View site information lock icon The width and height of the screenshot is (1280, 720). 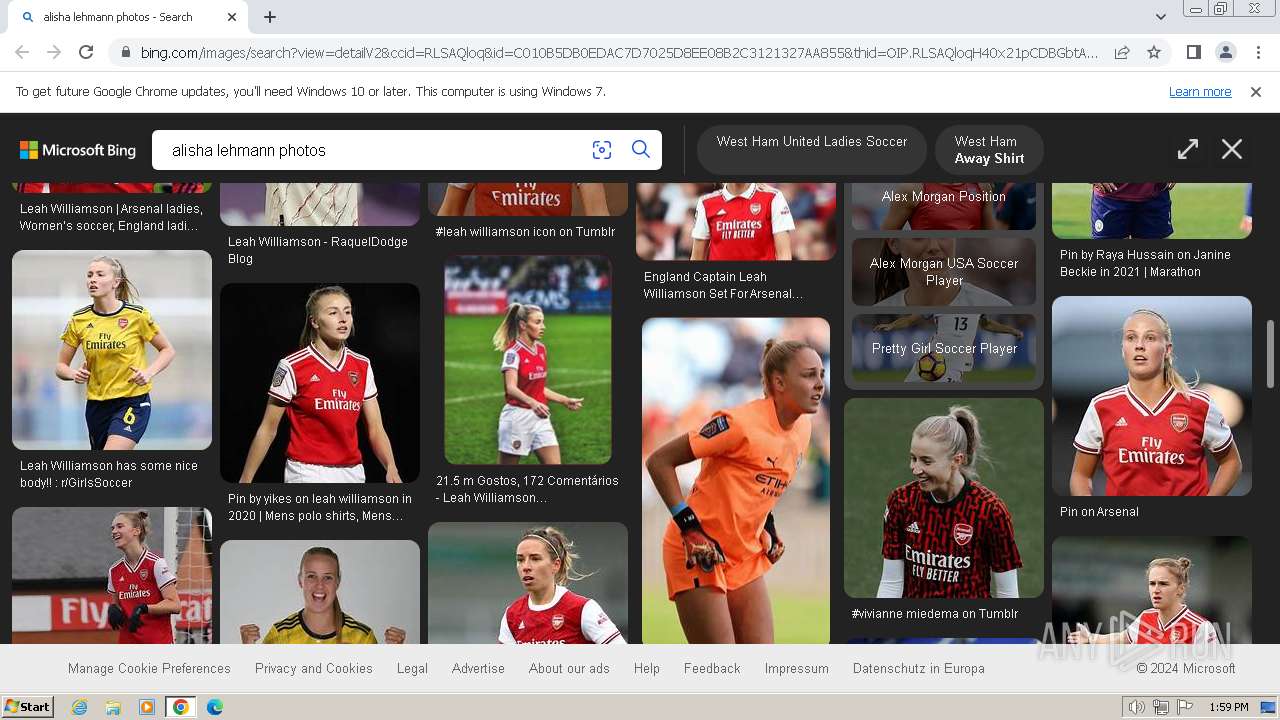[124, 52]
